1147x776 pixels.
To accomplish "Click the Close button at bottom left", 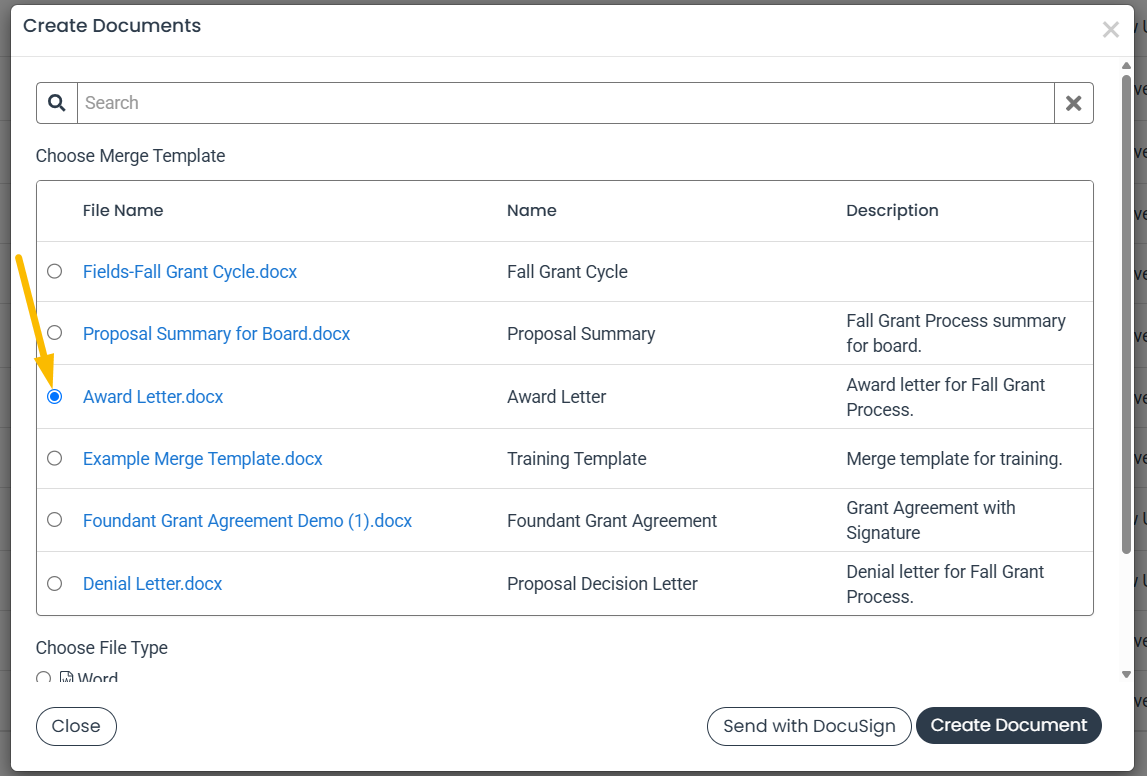I will click(x=76, y=726).
